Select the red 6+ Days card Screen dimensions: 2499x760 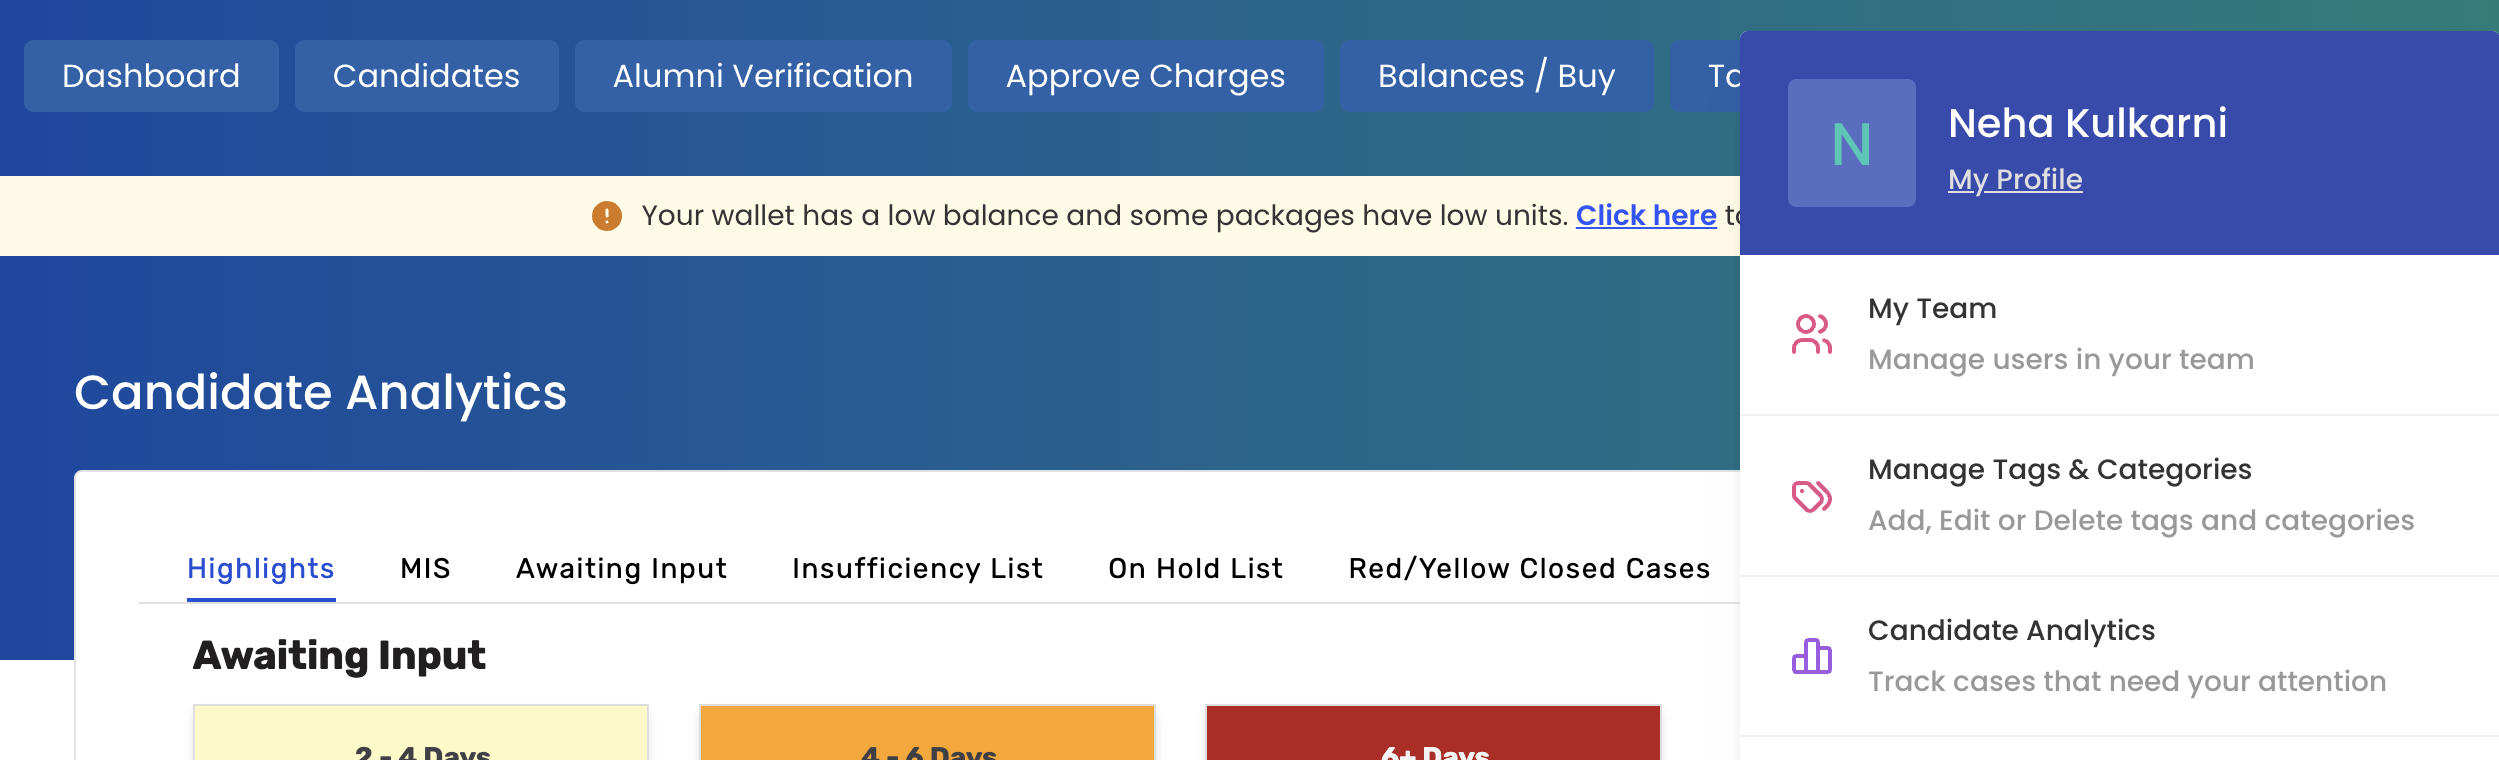[1433, 735]
